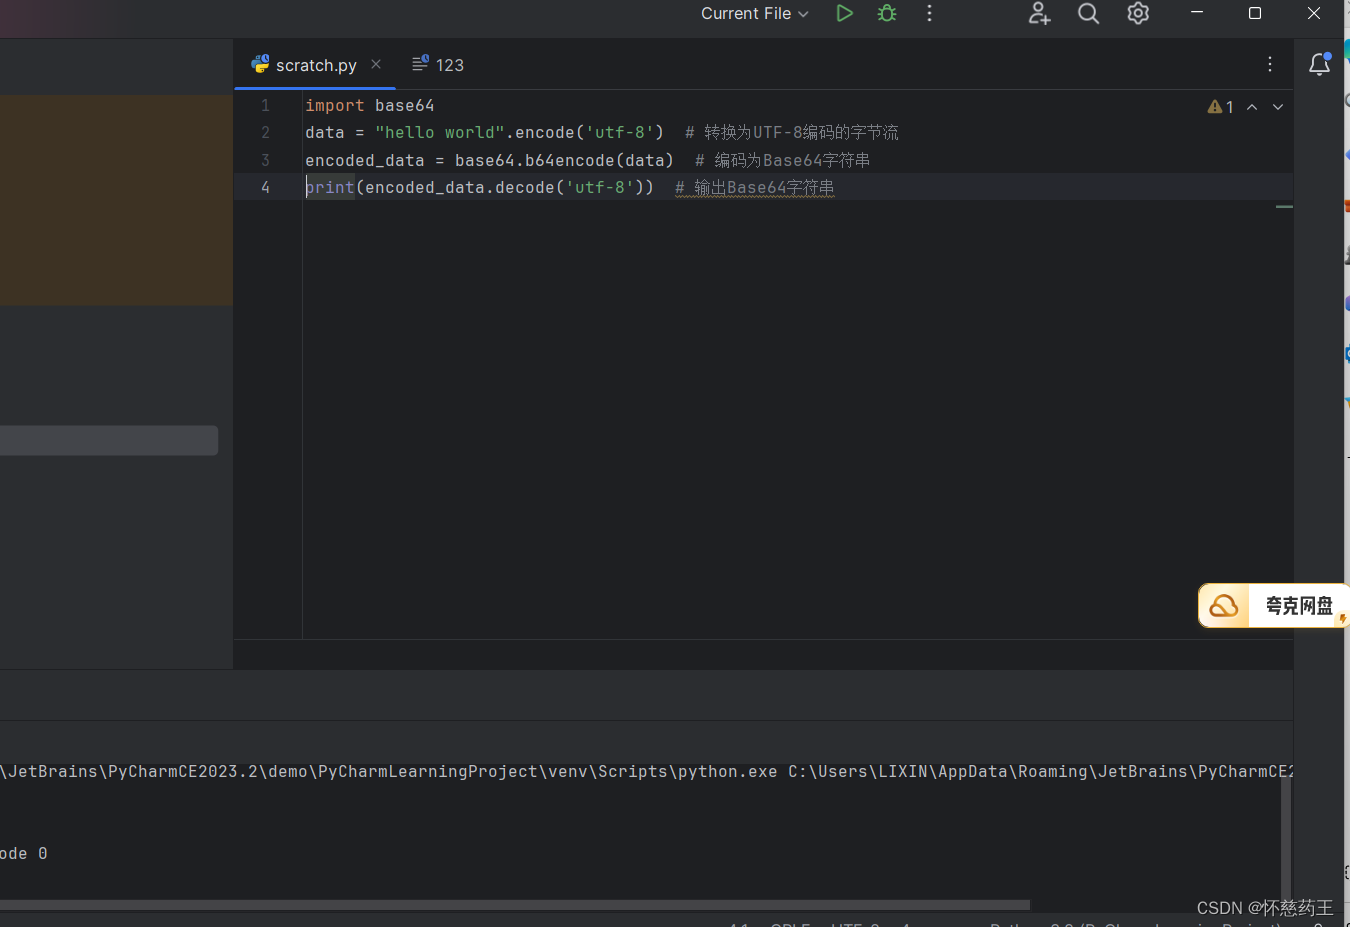
Task: Start debugging using the bug icon
Action: [x=886, y=13]
